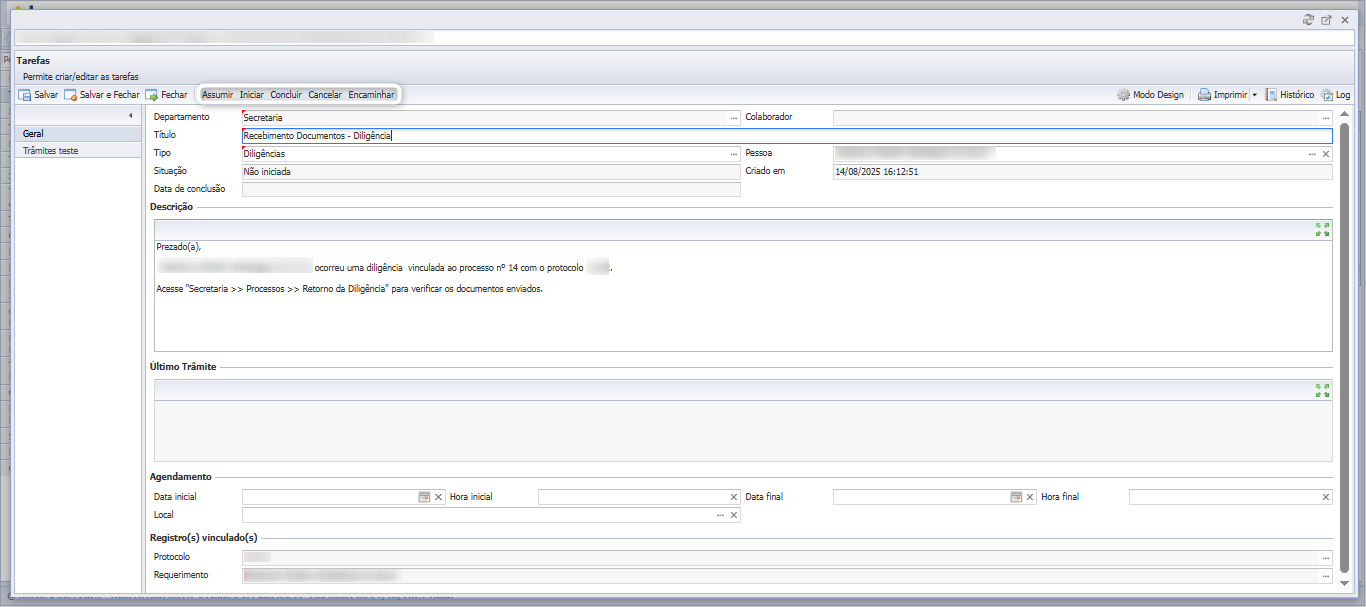Image resolution: width=1366 pixels, height=607 pixels.
Task: Open the Data inicial calendar picker
Action: [x=424, y=497]
